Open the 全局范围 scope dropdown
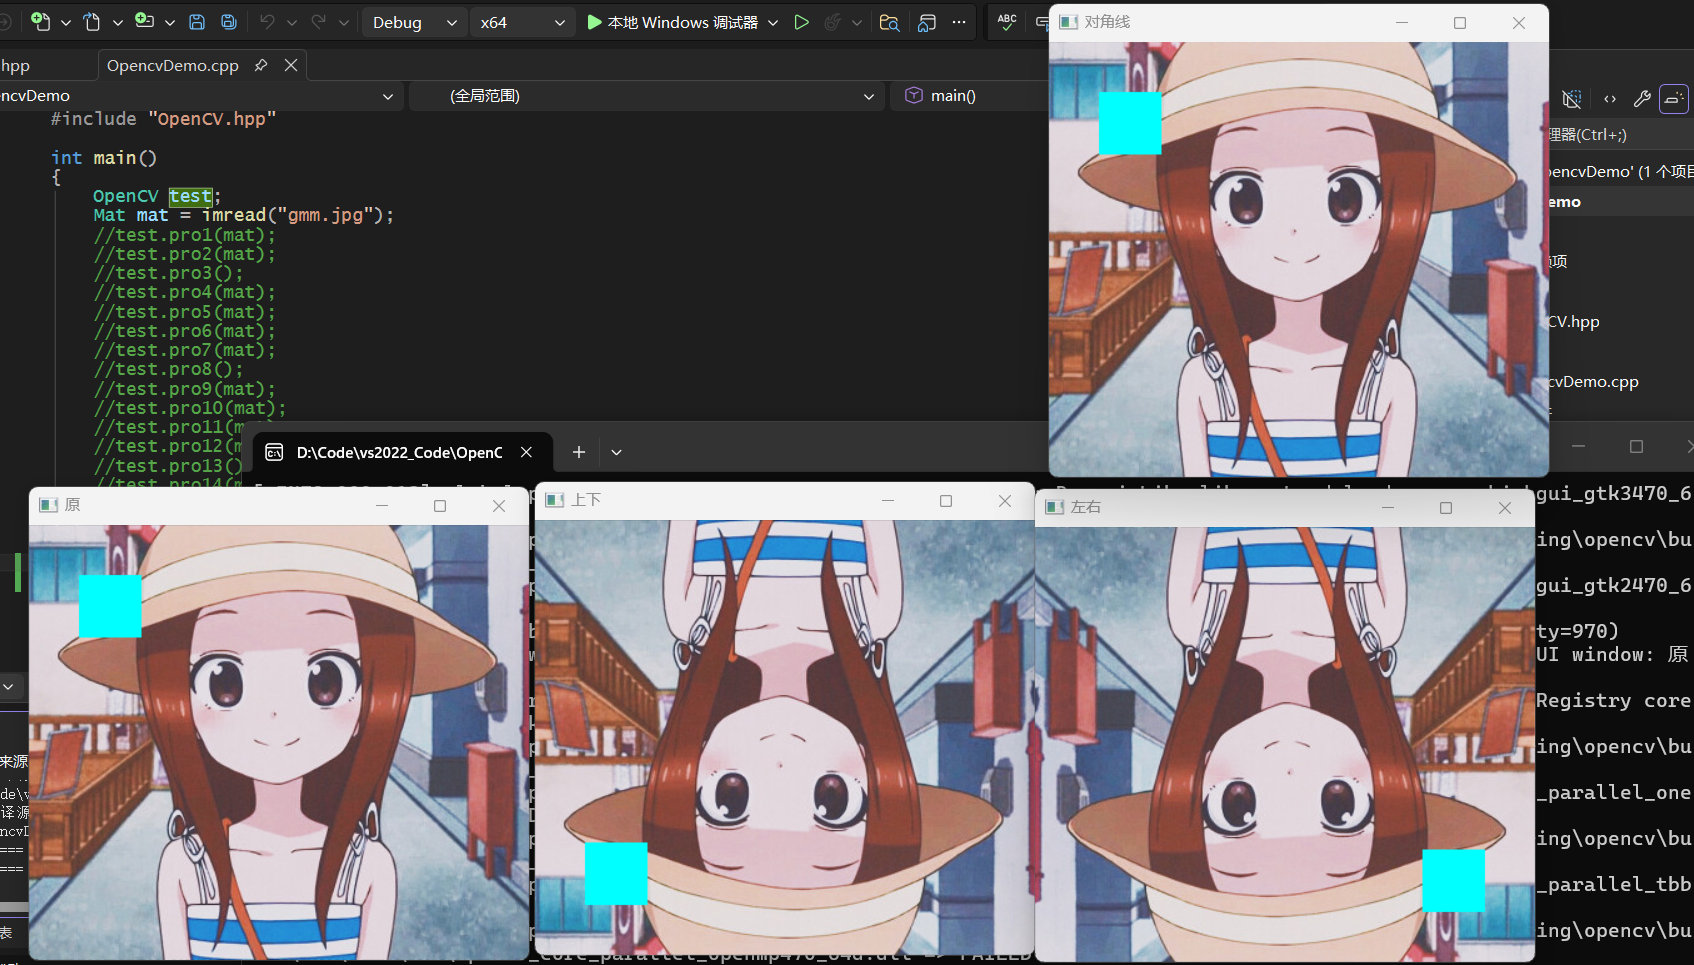The height and width of the screenshot is (965, 1694). coord(646,96)
